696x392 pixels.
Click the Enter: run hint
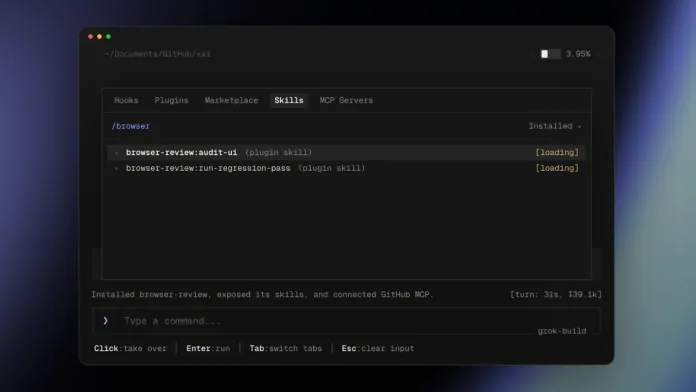208,348
